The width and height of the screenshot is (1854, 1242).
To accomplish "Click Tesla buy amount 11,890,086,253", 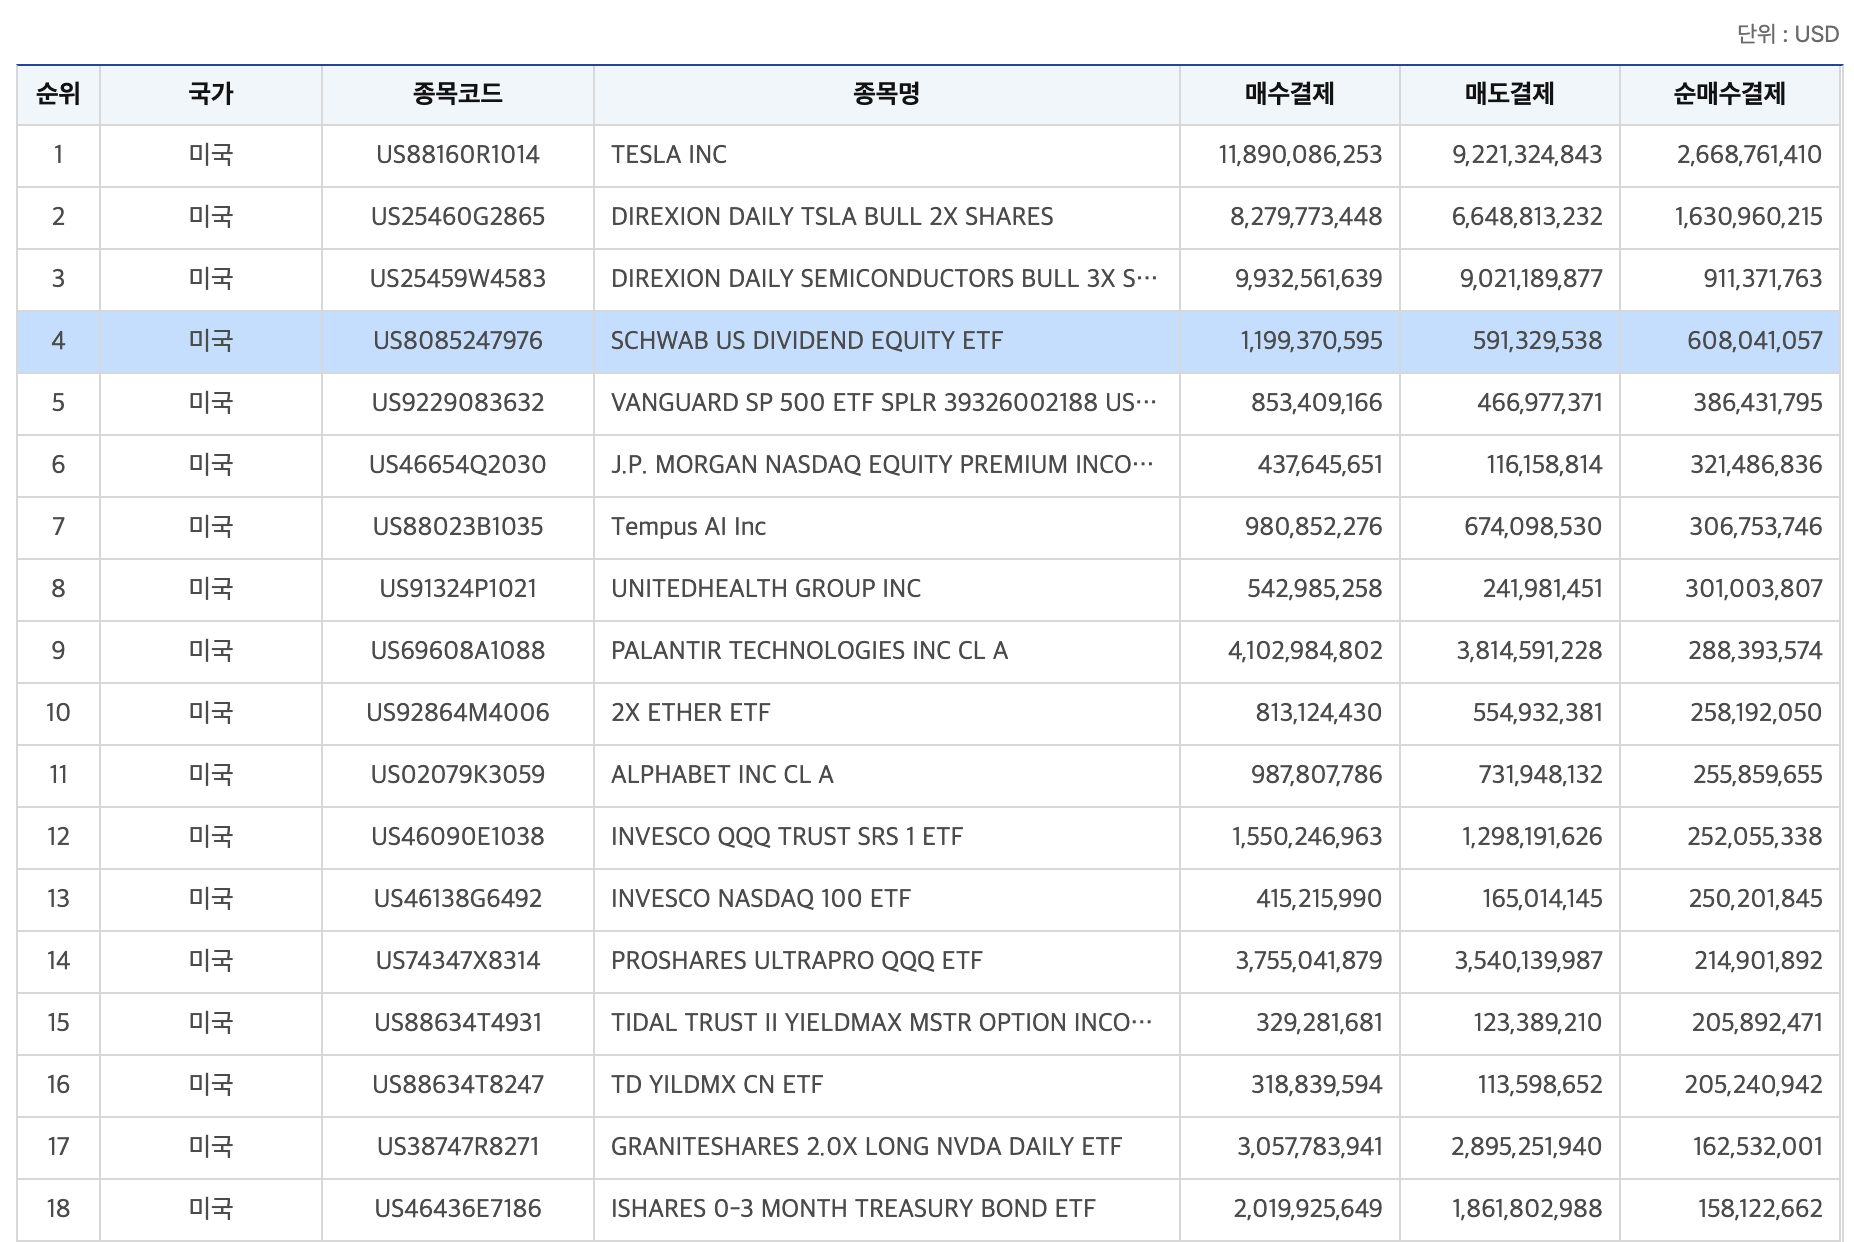I will (1300, 155).
